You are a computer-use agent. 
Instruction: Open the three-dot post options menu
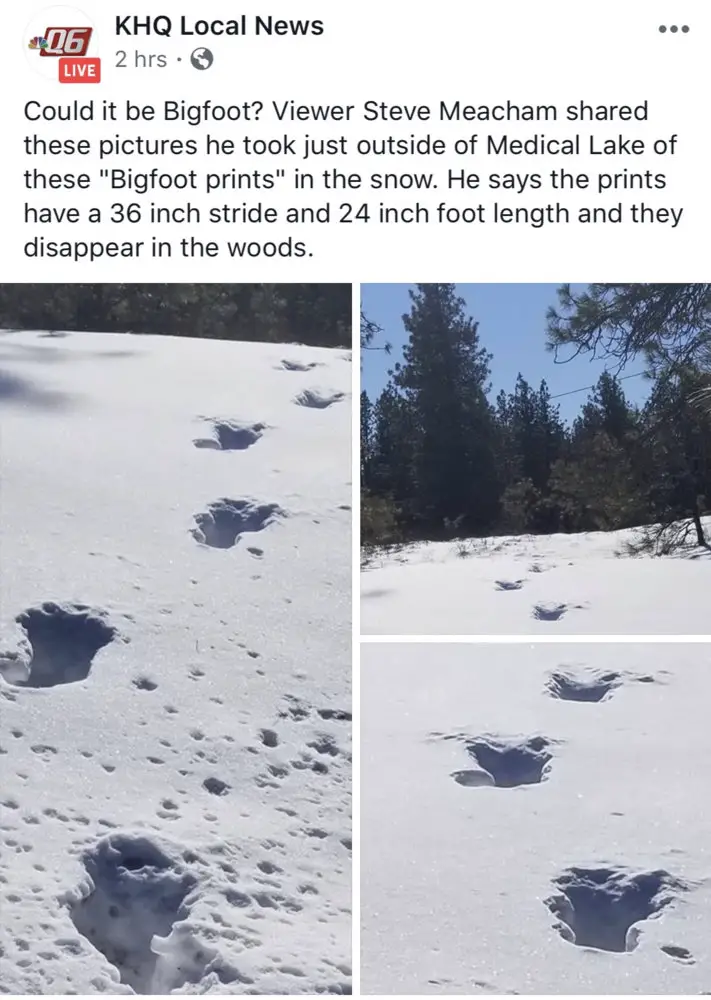(675, 29)
